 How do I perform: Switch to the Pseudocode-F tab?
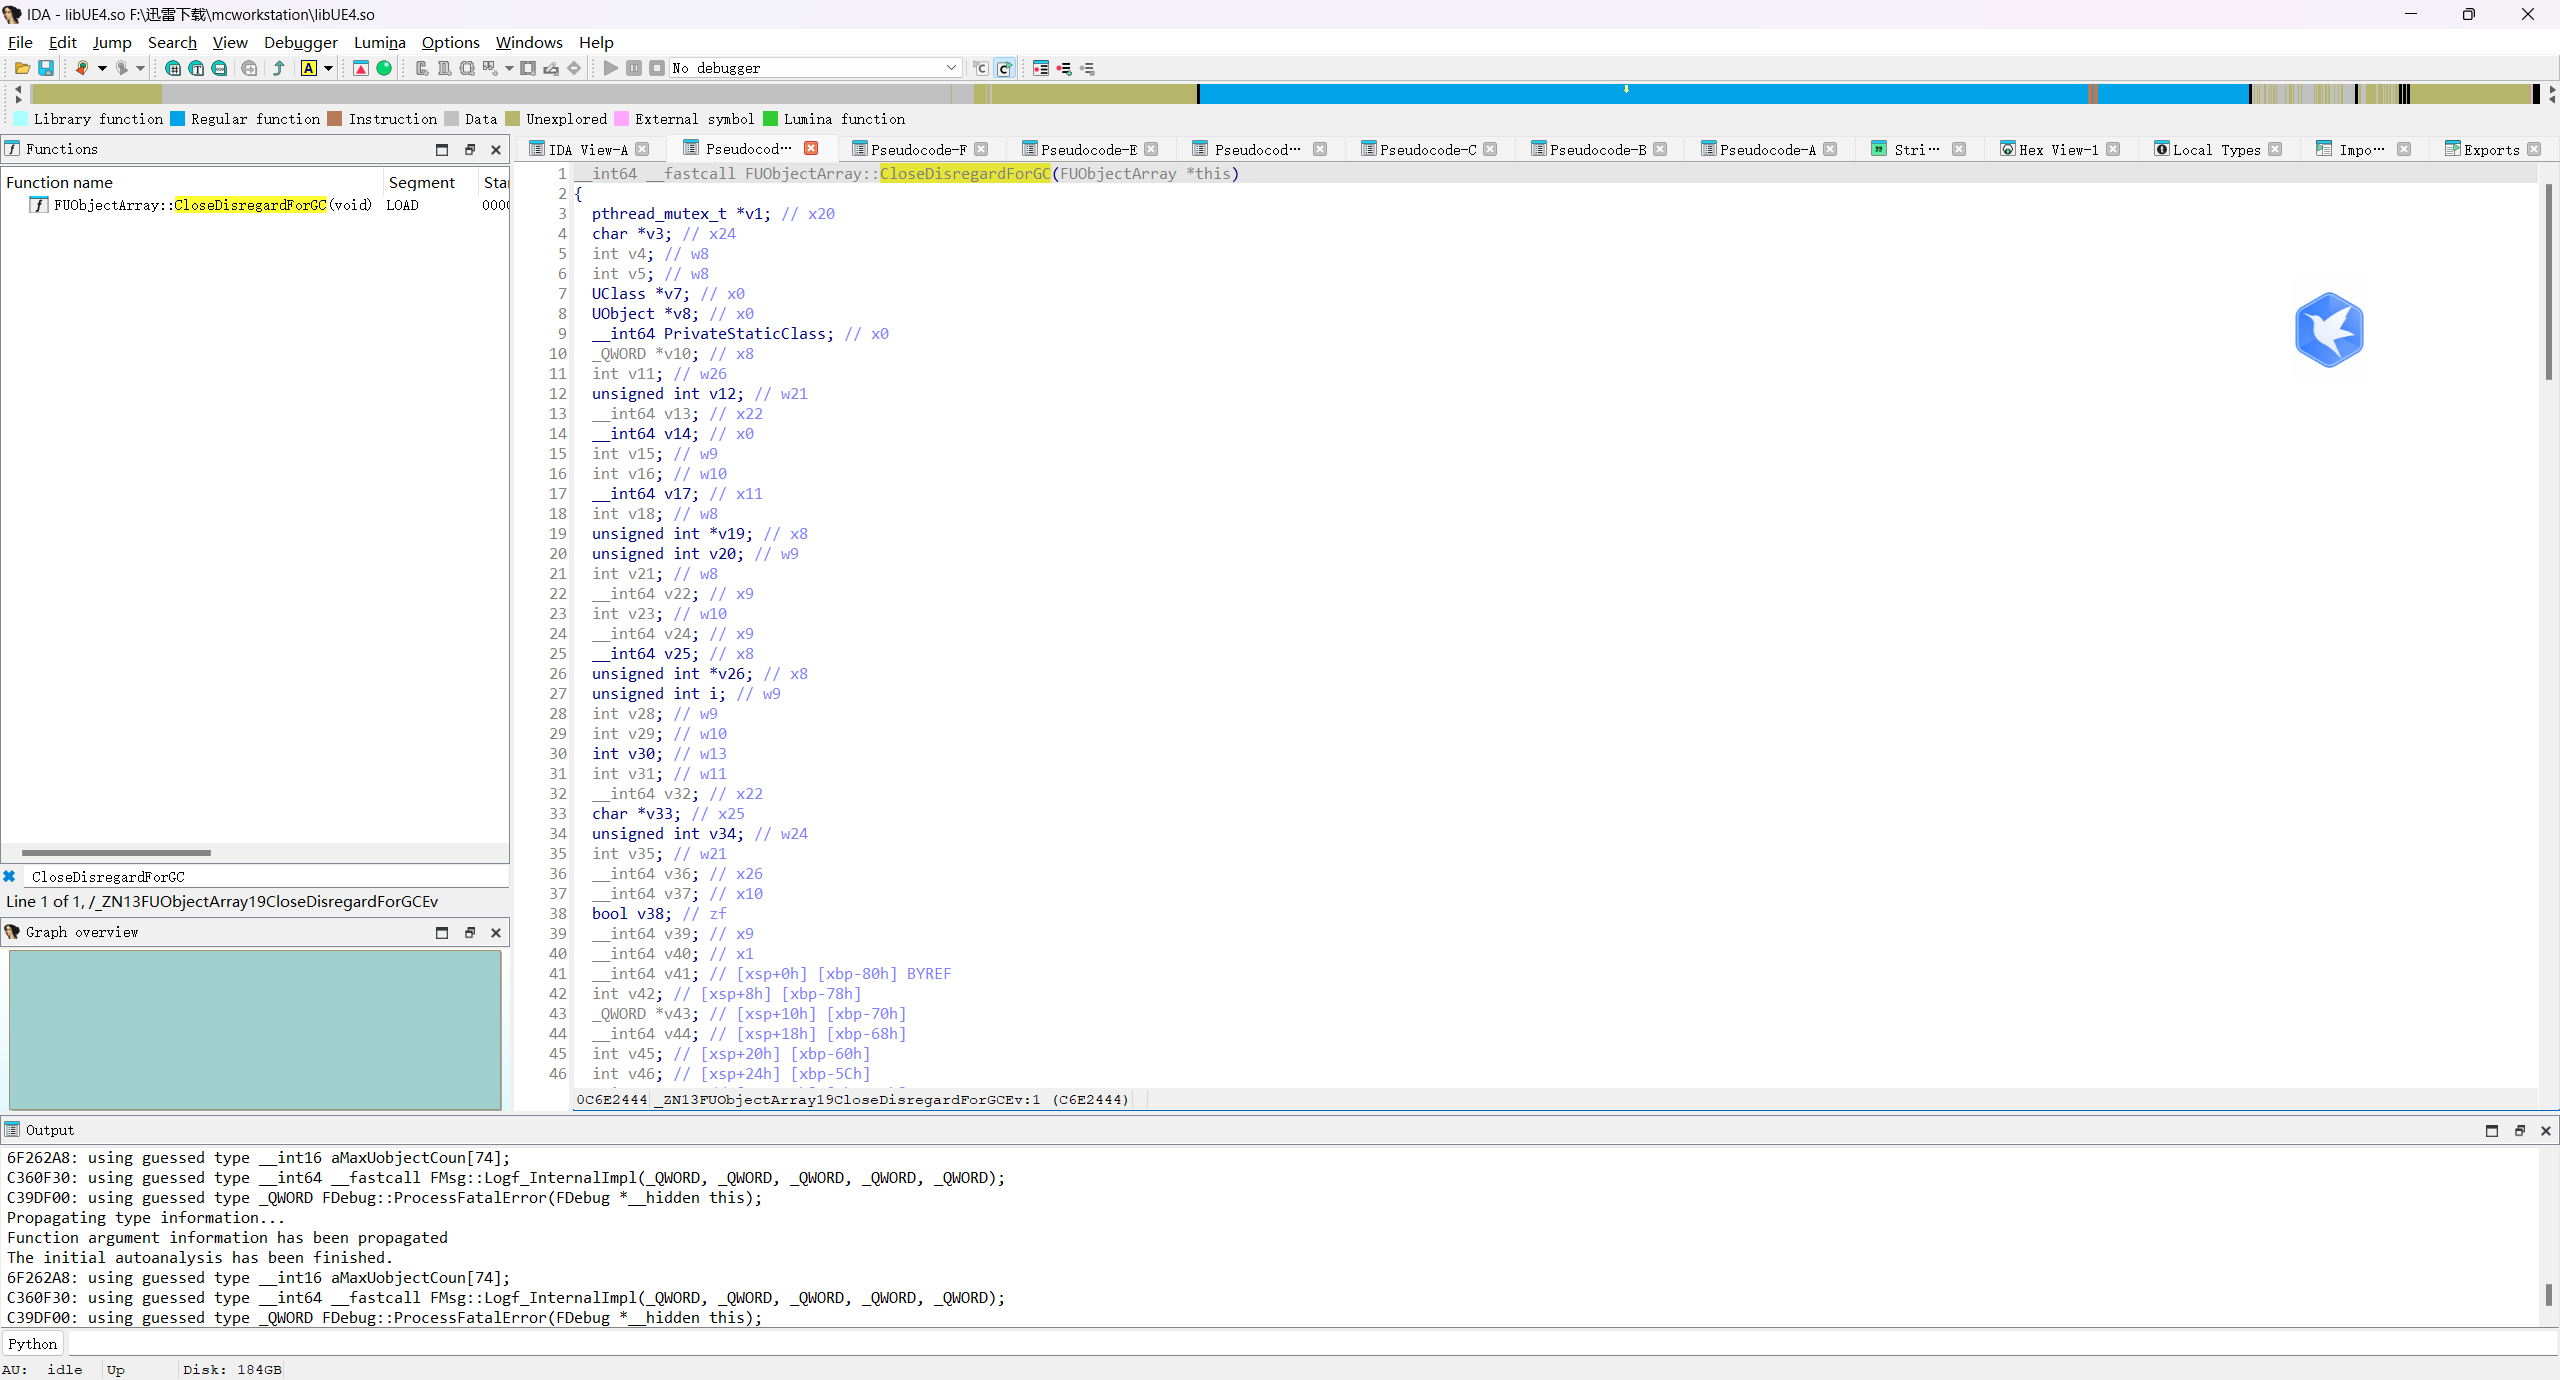918,149
